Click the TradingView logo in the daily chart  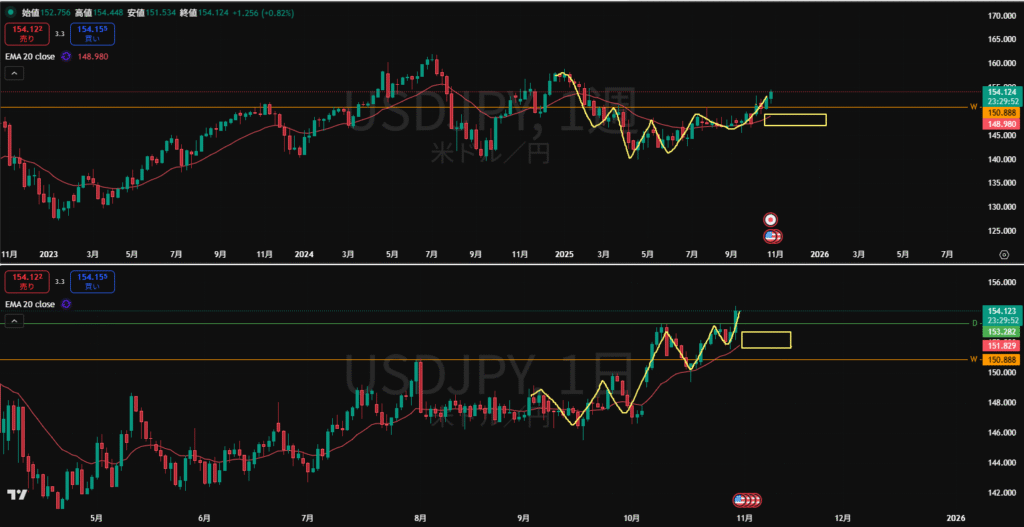point(16,495)
